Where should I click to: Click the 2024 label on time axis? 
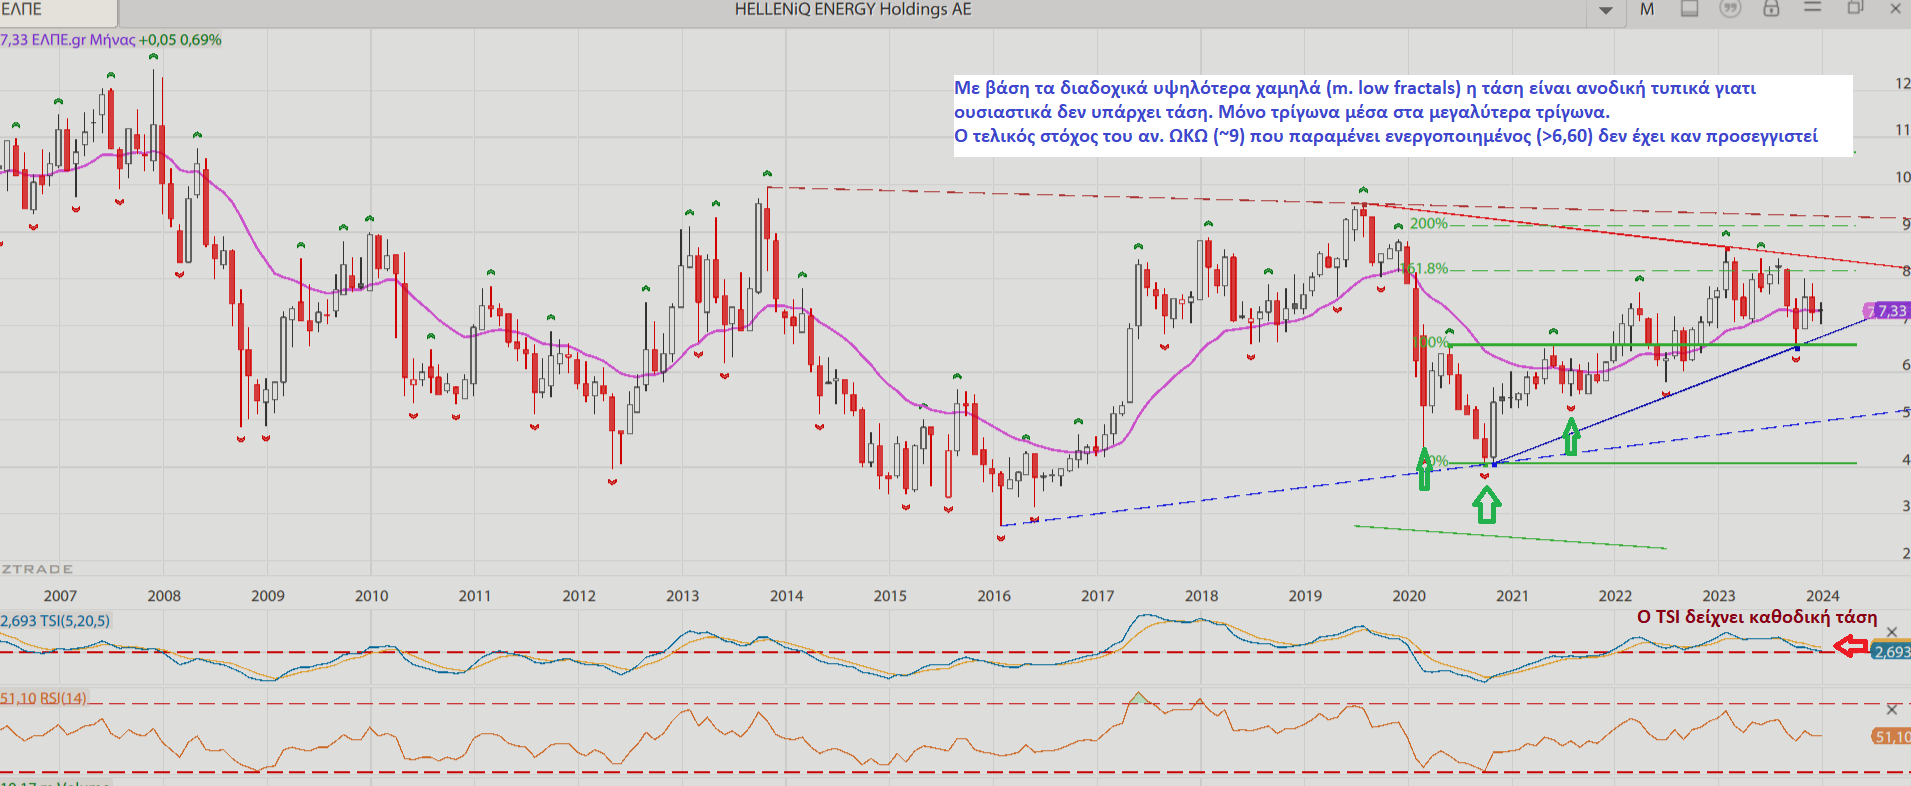pos(1823,596)
